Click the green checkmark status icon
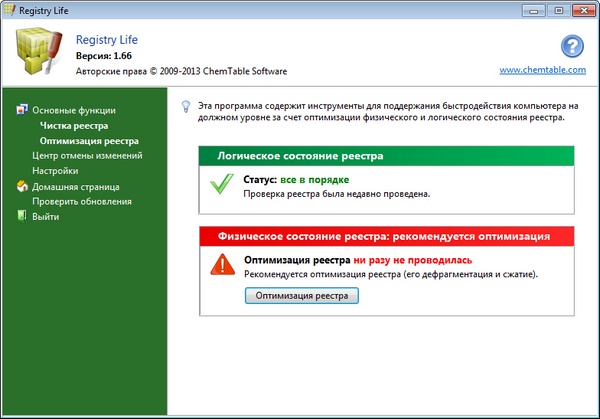The image size is (600, 419). coord(221,185)
